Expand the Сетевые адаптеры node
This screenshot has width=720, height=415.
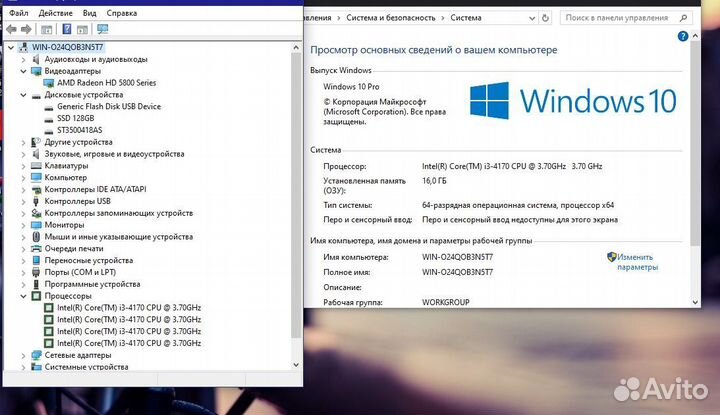pyautogui.click(x=23, y=355)
